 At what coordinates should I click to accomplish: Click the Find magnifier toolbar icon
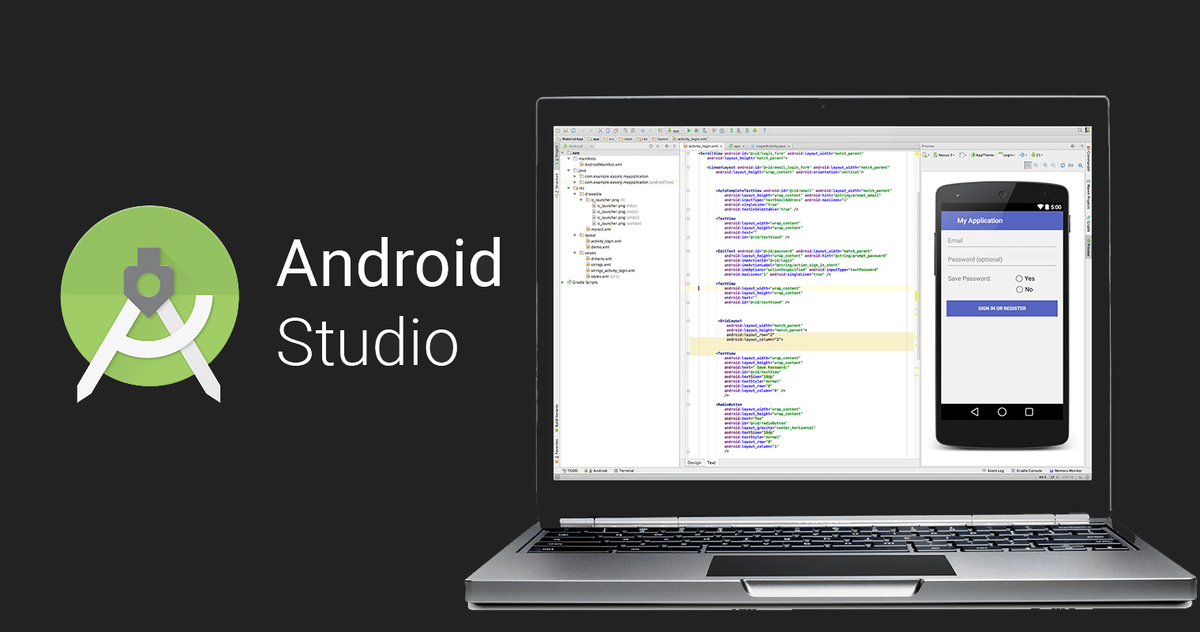click(x=625, y=131)
